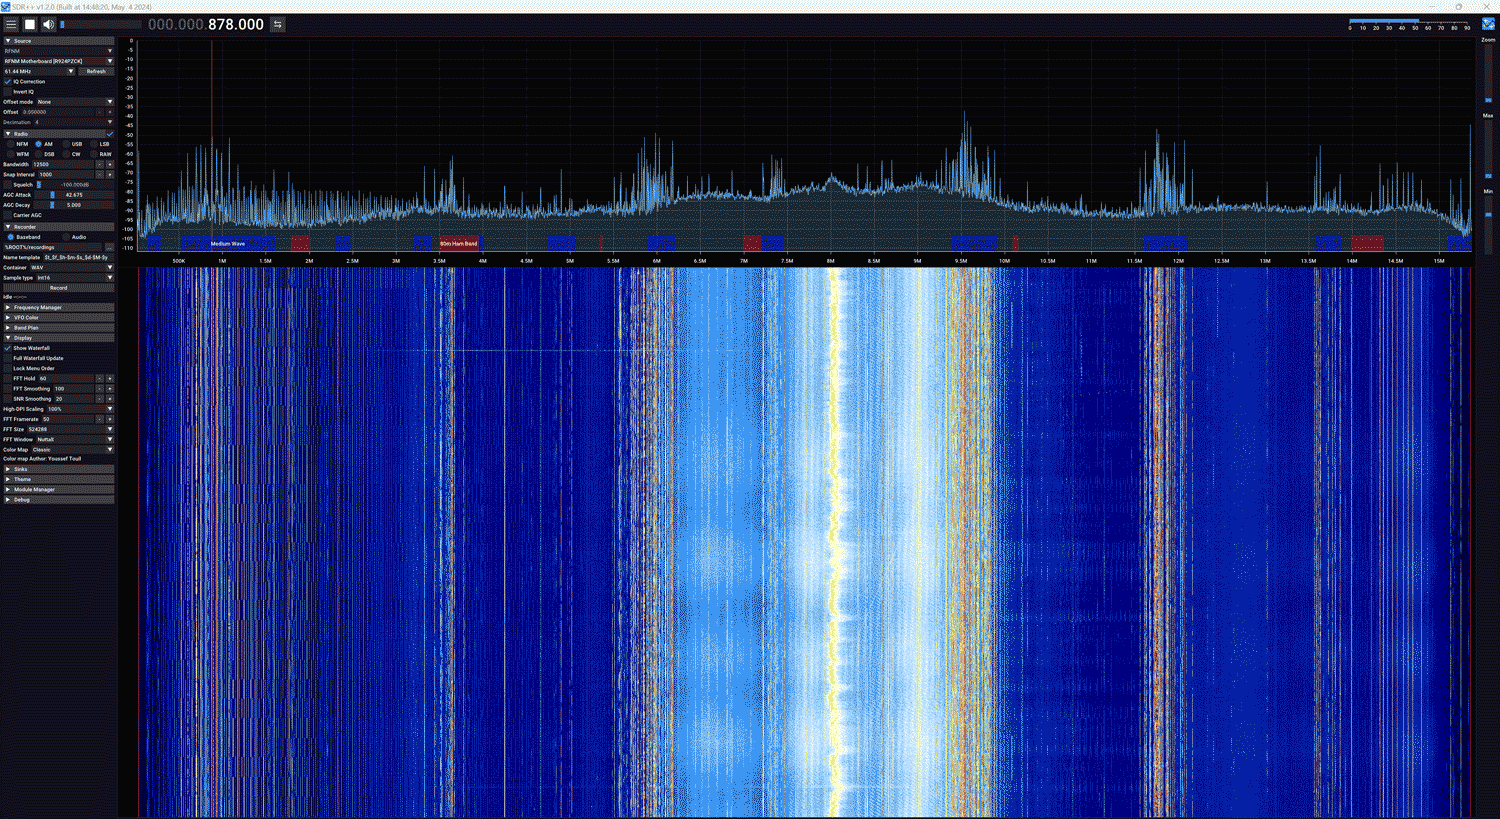Image resolution: width=1500 pixels, height=819 pixels.
Task: Open the Color Map dropdown
Action: [72, 449]
